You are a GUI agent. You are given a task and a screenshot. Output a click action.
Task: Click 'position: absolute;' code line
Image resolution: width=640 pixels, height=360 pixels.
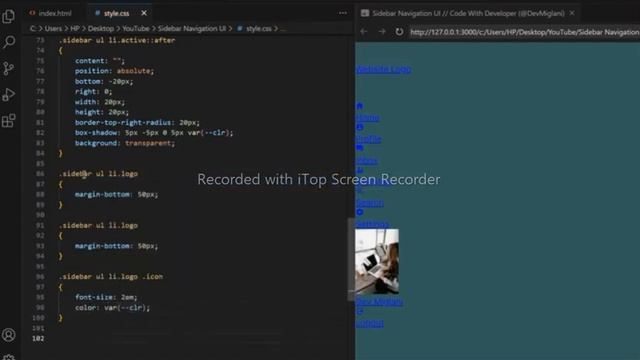click(114, 71)
